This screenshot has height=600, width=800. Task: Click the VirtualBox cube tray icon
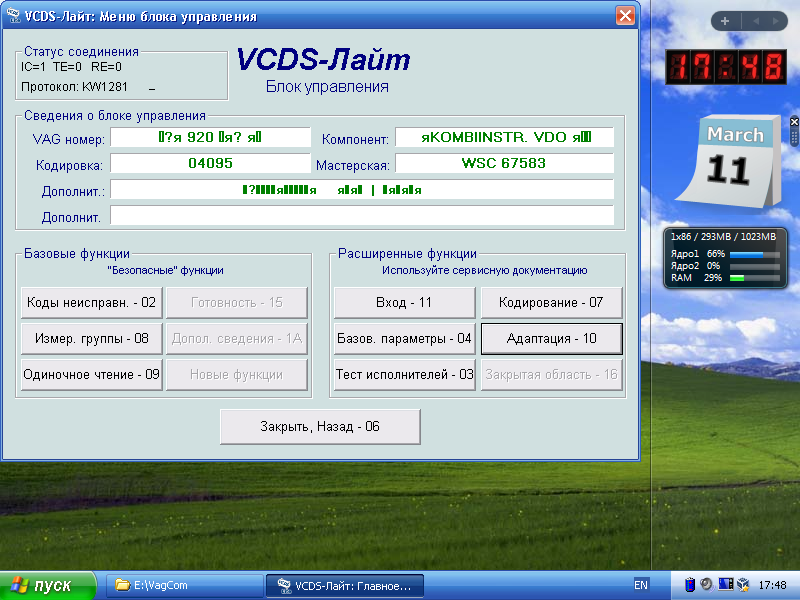click(x=744, y=585)
